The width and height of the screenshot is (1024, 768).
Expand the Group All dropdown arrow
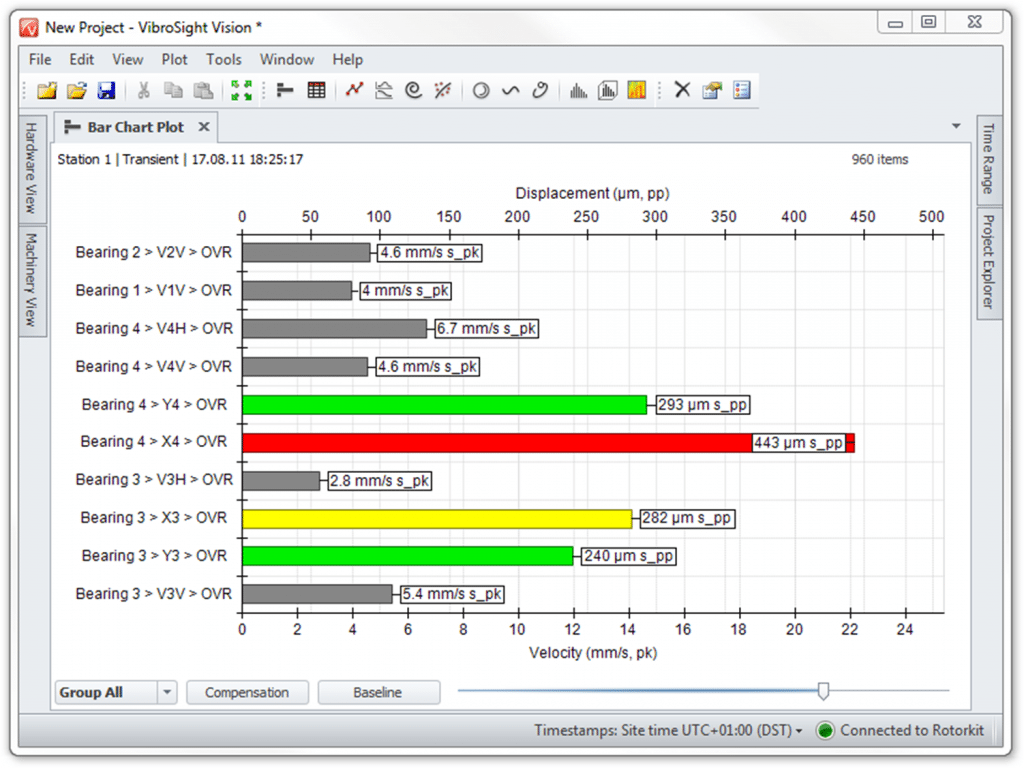click(167, 692)
